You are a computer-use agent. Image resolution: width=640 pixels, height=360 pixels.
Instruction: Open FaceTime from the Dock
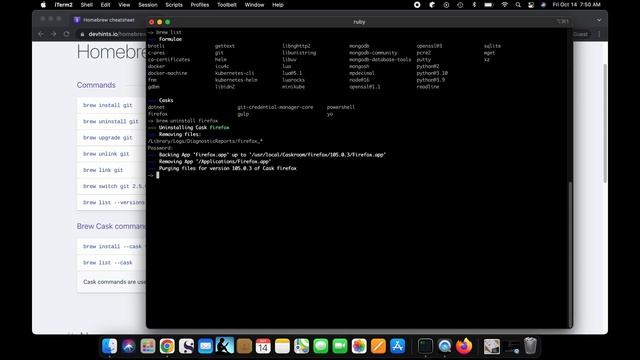tap(340, 346)
